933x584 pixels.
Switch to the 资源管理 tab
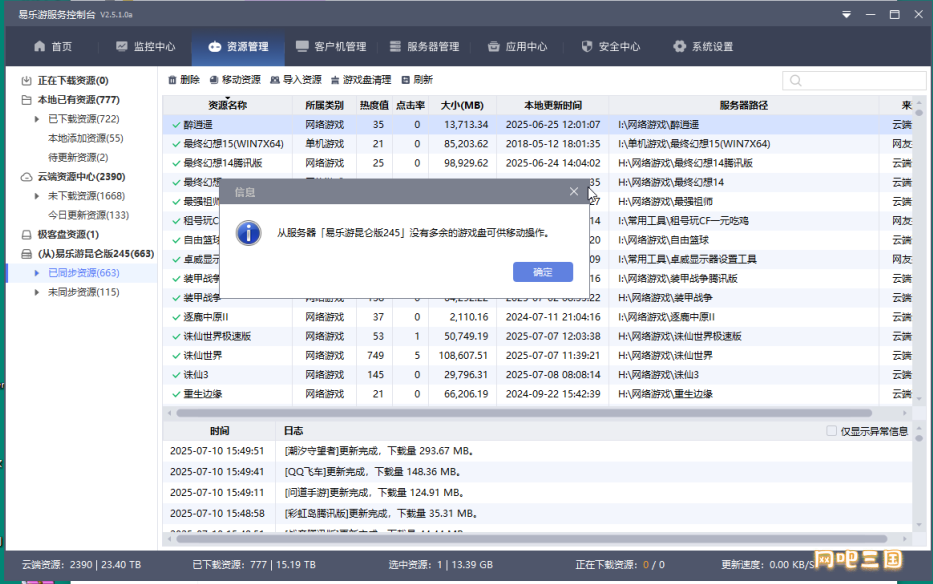(238, 46)
